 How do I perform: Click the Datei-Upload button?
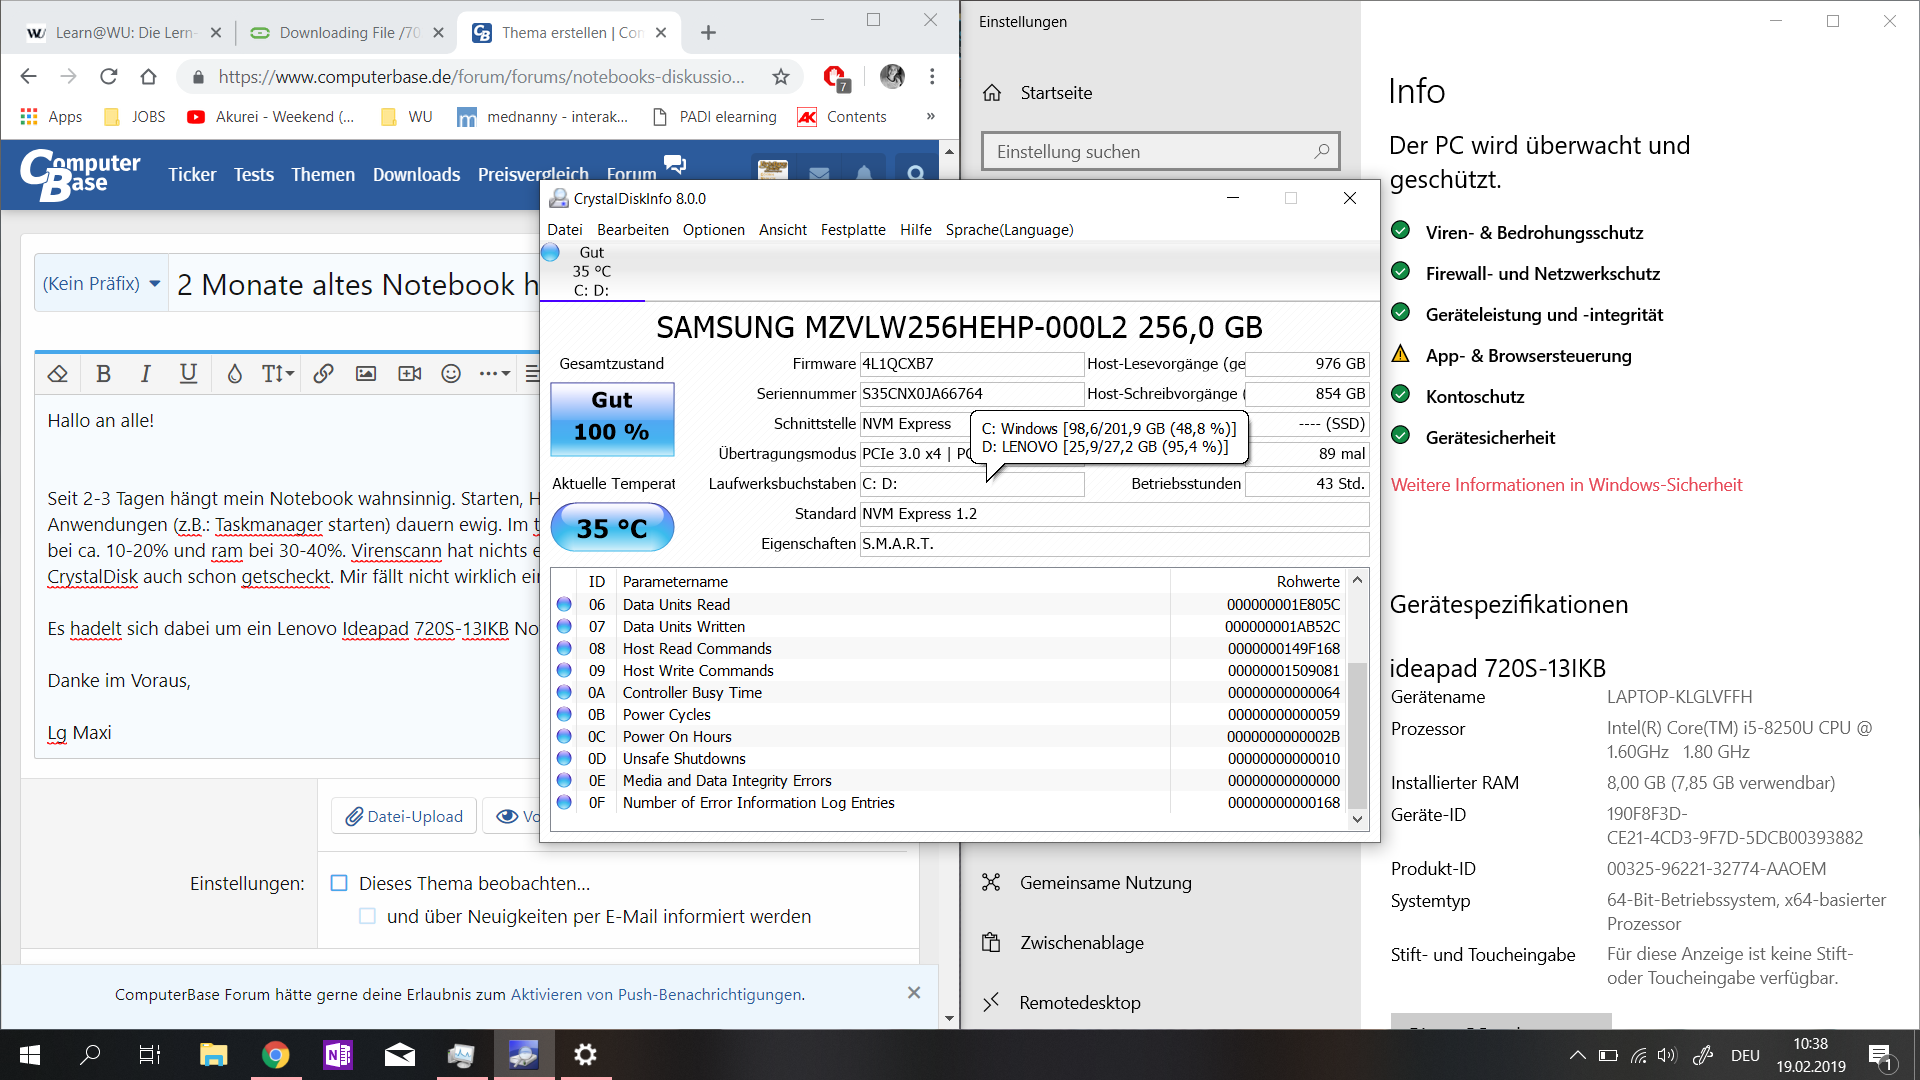click(x=404, y=816)
